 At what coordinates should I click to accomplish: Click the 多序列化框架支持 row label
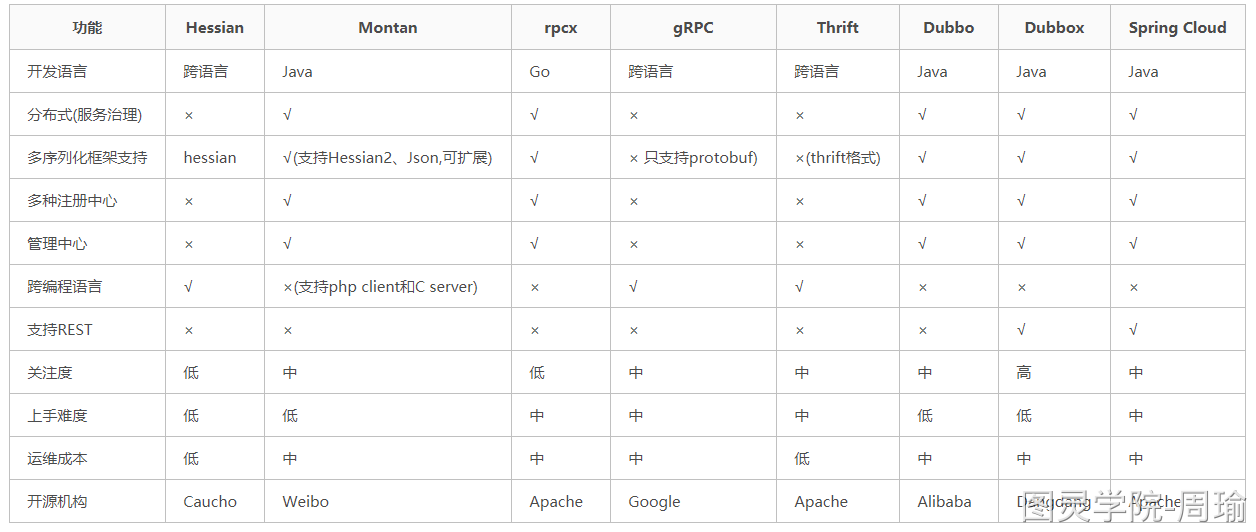coord(87,158)
